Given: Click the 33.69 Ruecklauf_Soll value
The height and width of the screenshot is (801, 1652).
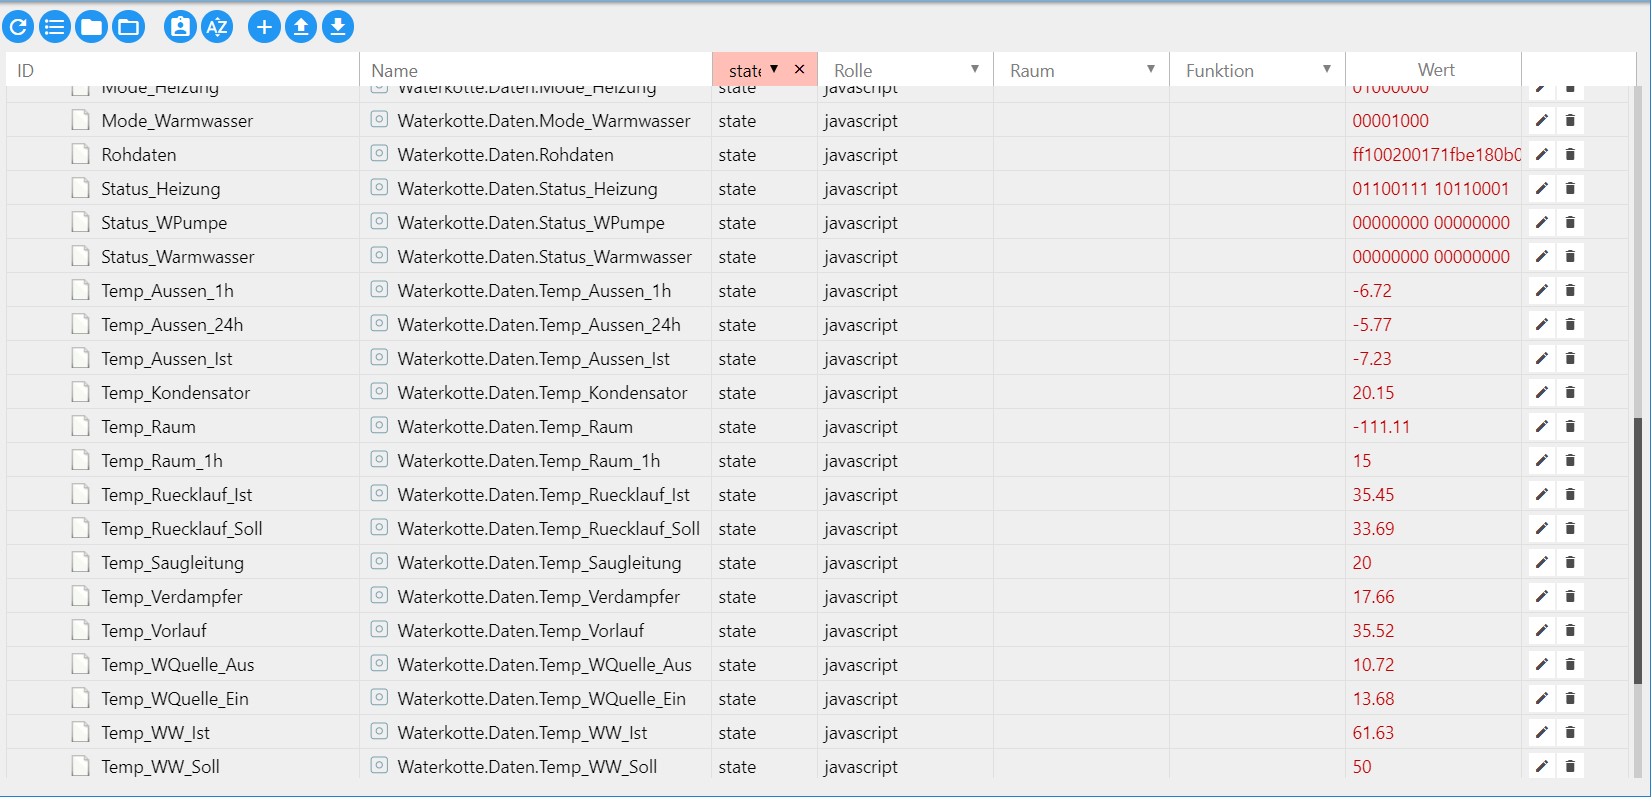Looking at the screenshot, I should point(1373,529).
